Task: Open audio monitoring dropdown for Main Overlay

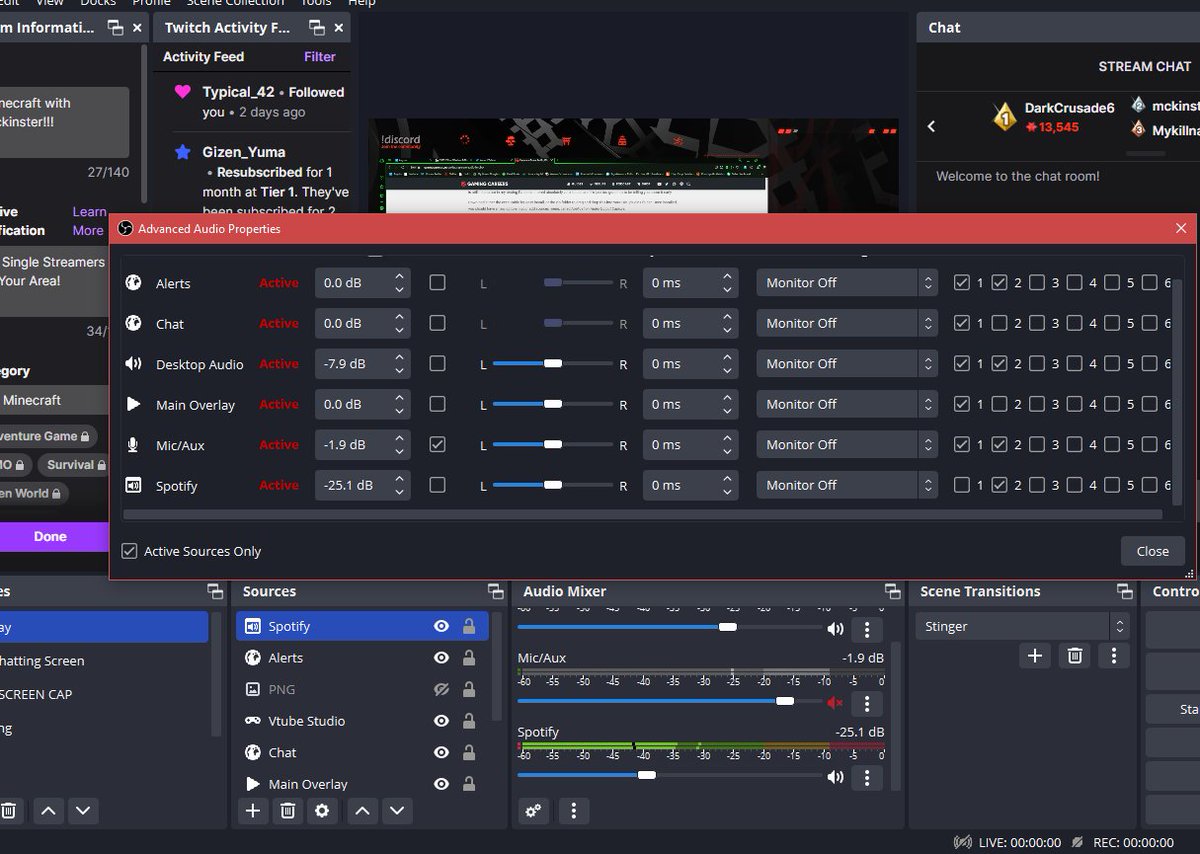Action: 846,404
